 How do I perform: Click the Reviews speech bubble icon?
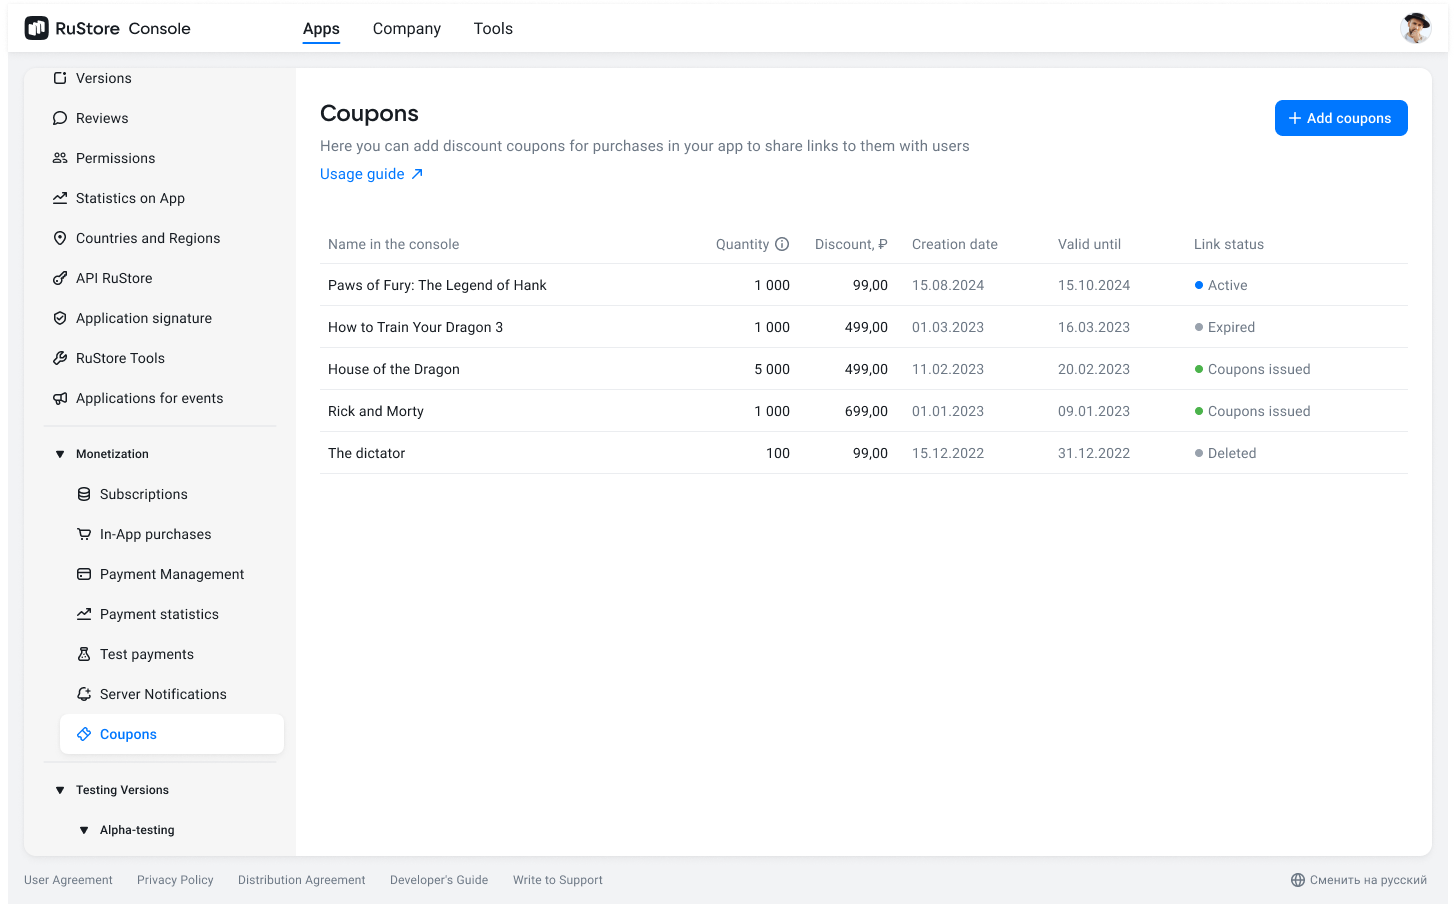[x=60, y=118]
